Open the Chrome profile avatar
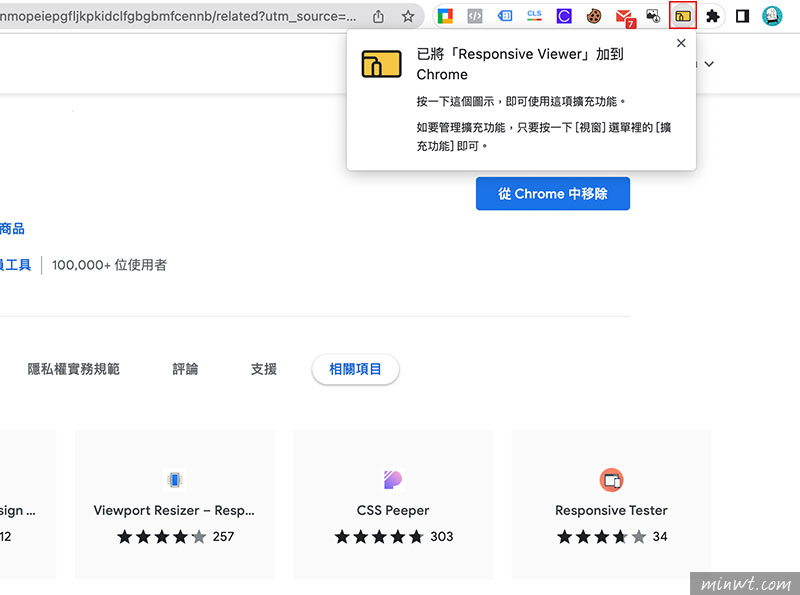Screen dimensions: 800x595 [772, 16]
